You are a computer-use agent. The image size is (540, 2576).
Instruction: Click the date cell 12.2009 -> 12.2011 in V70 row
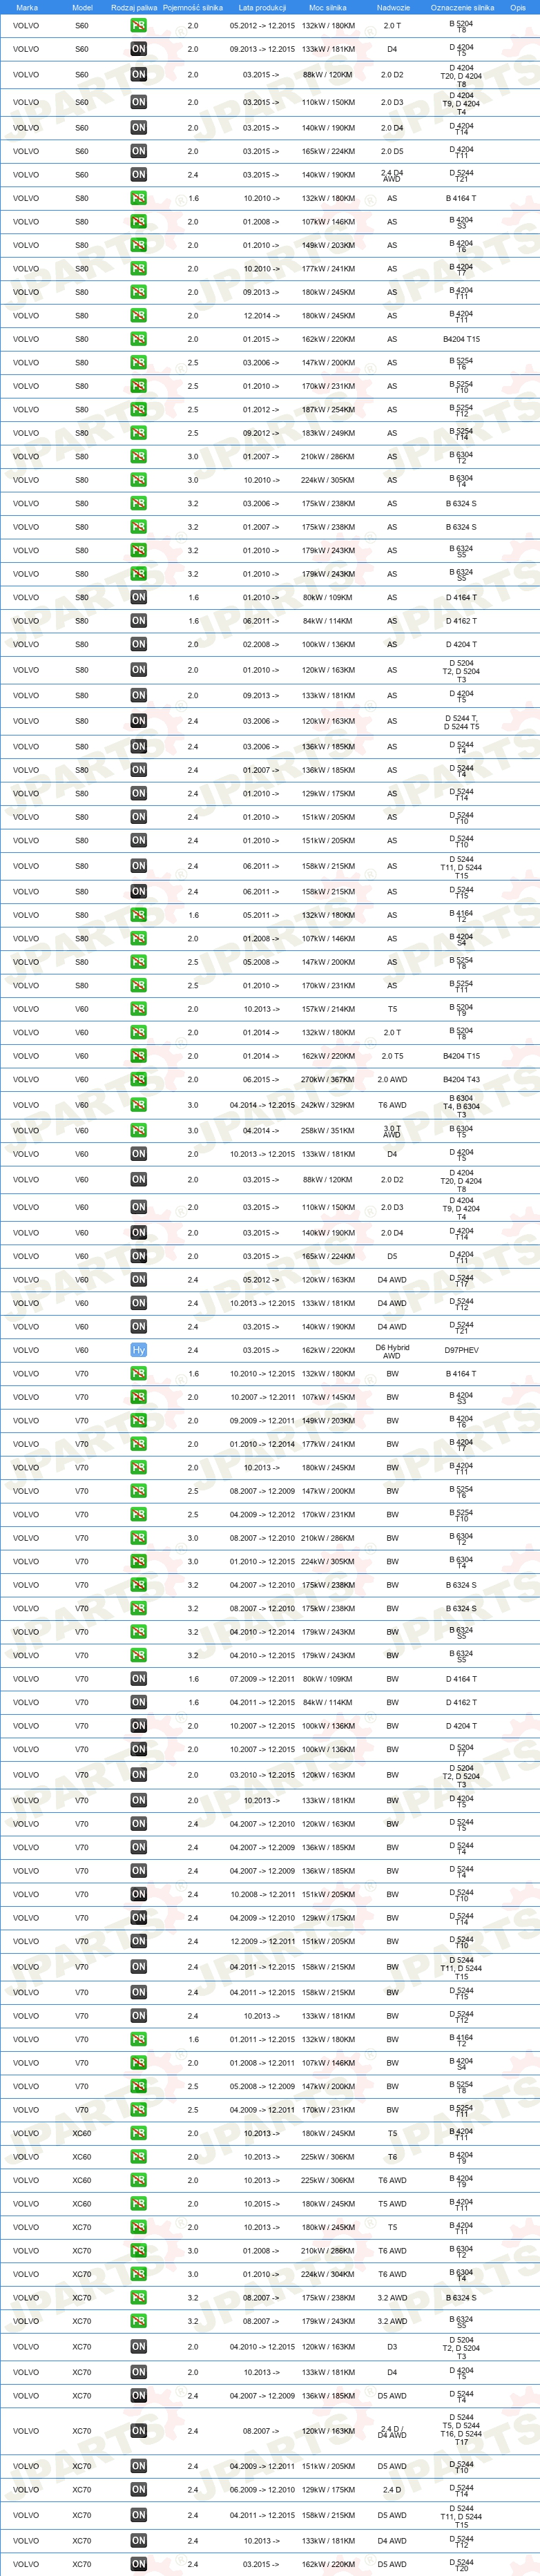[262, 1941]
